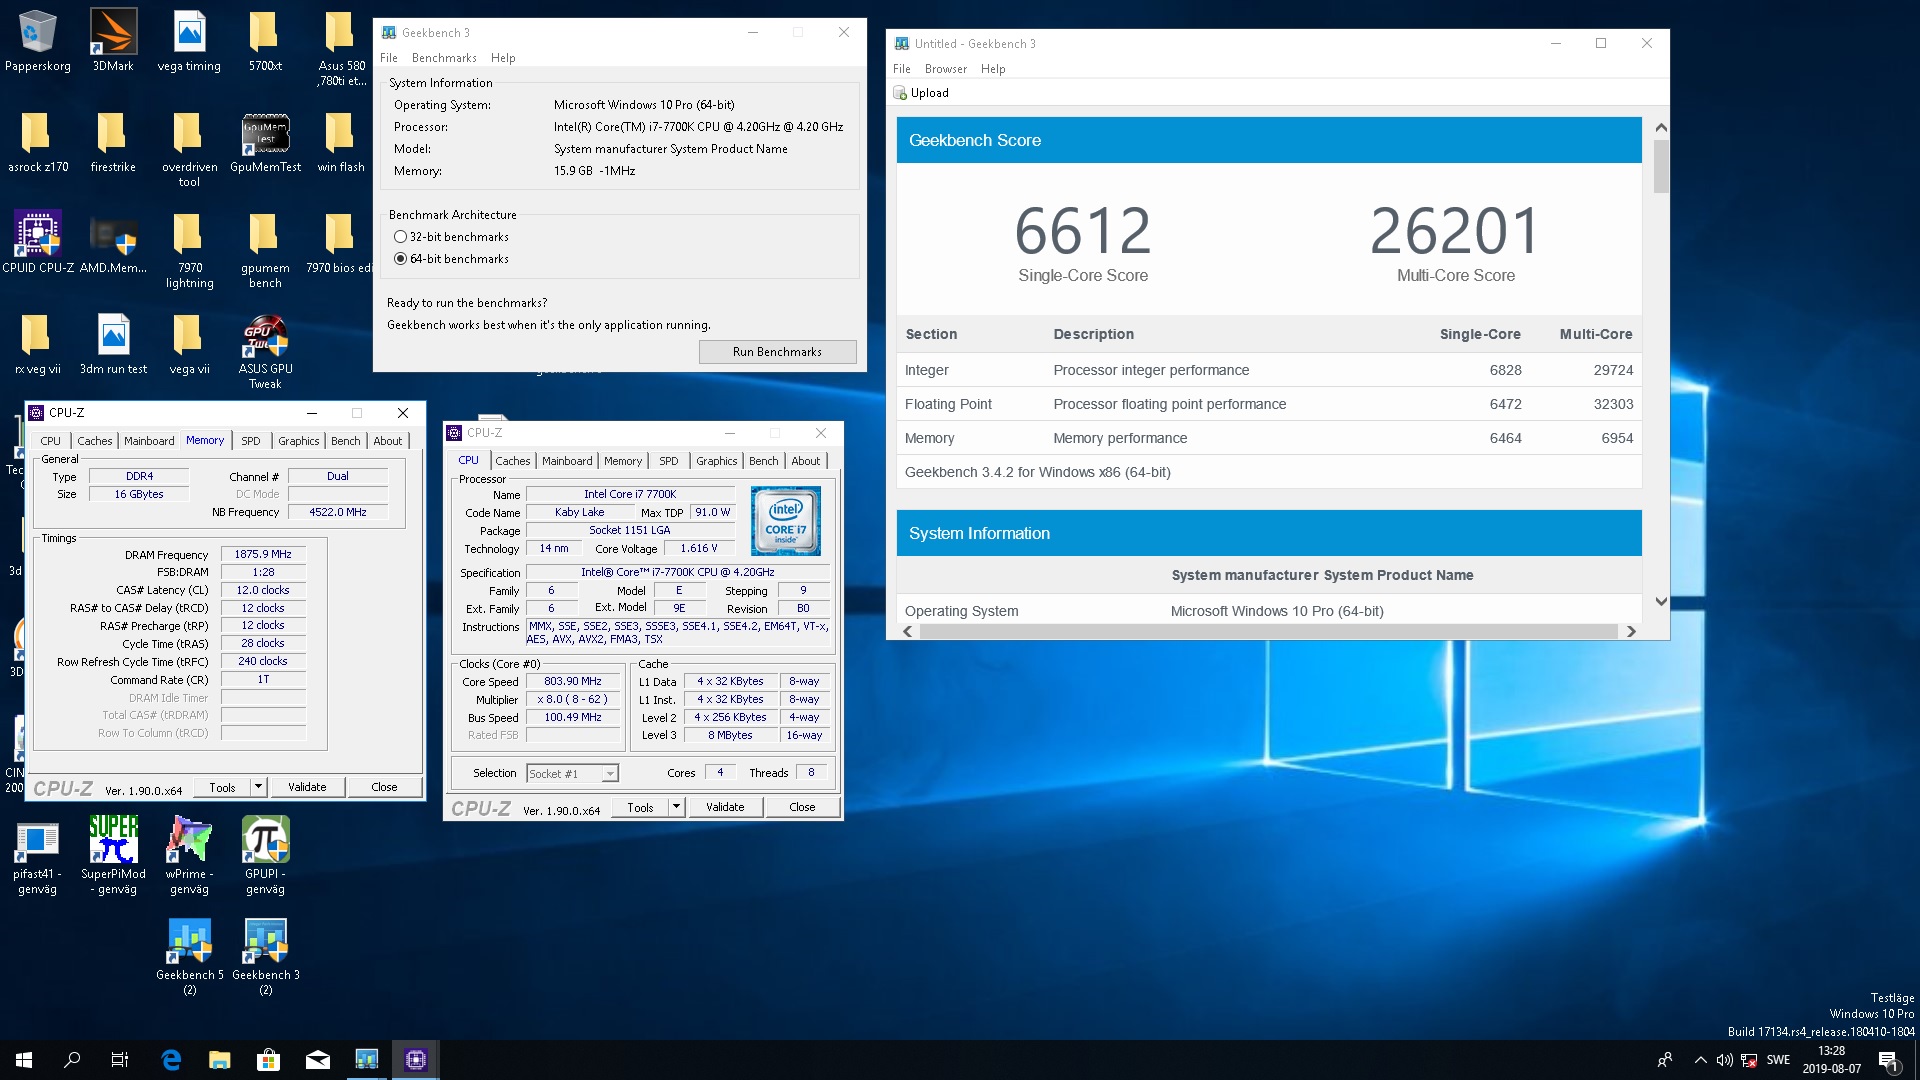1920x1080 pixels.
Task: Open Task View on the taskbar
Action: pyautogui.click(x=119, y=1060)
